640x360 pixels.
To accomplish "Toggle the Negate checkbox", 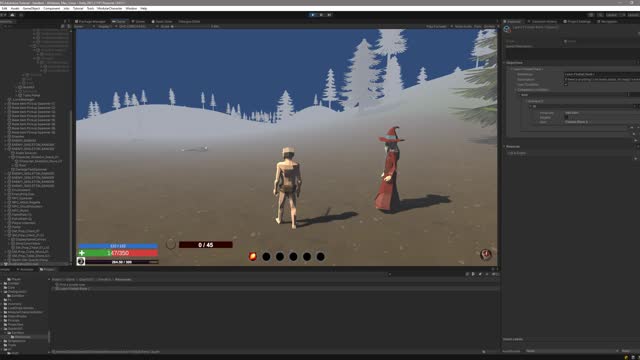I will tap(566, 117).
